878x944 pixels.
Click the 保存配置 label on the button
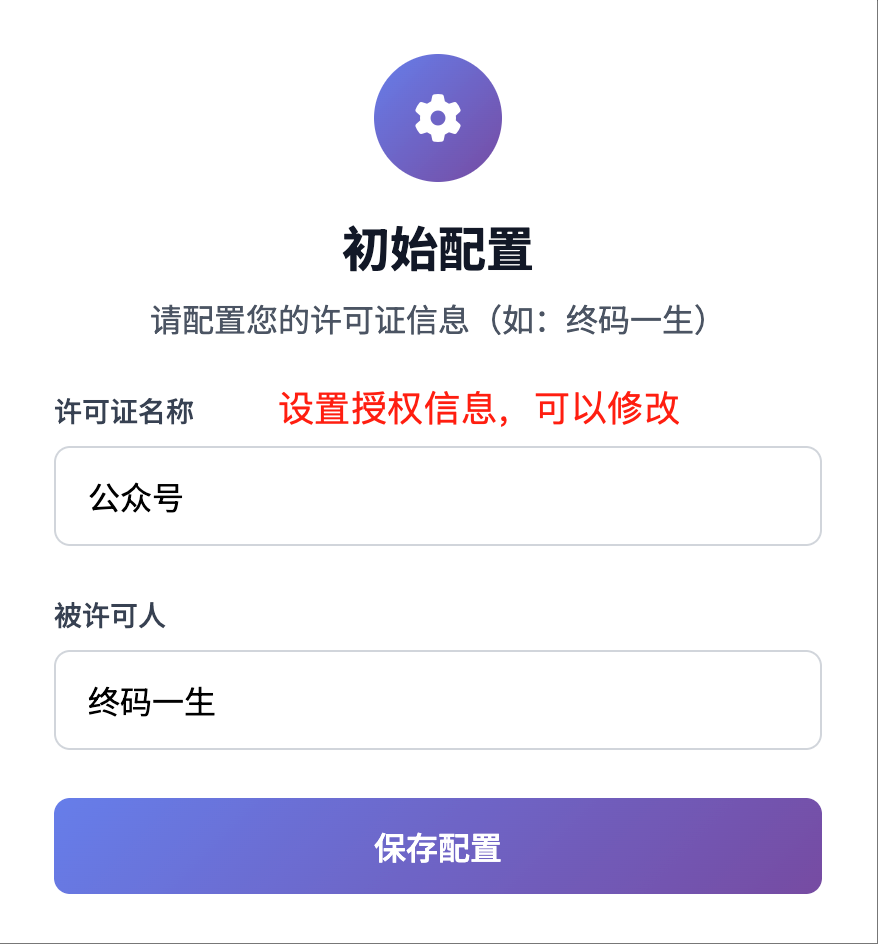tap(437, 848)
